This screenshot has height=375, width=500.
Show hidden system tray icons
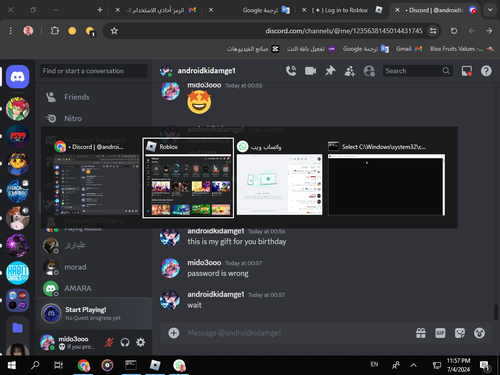413,365
